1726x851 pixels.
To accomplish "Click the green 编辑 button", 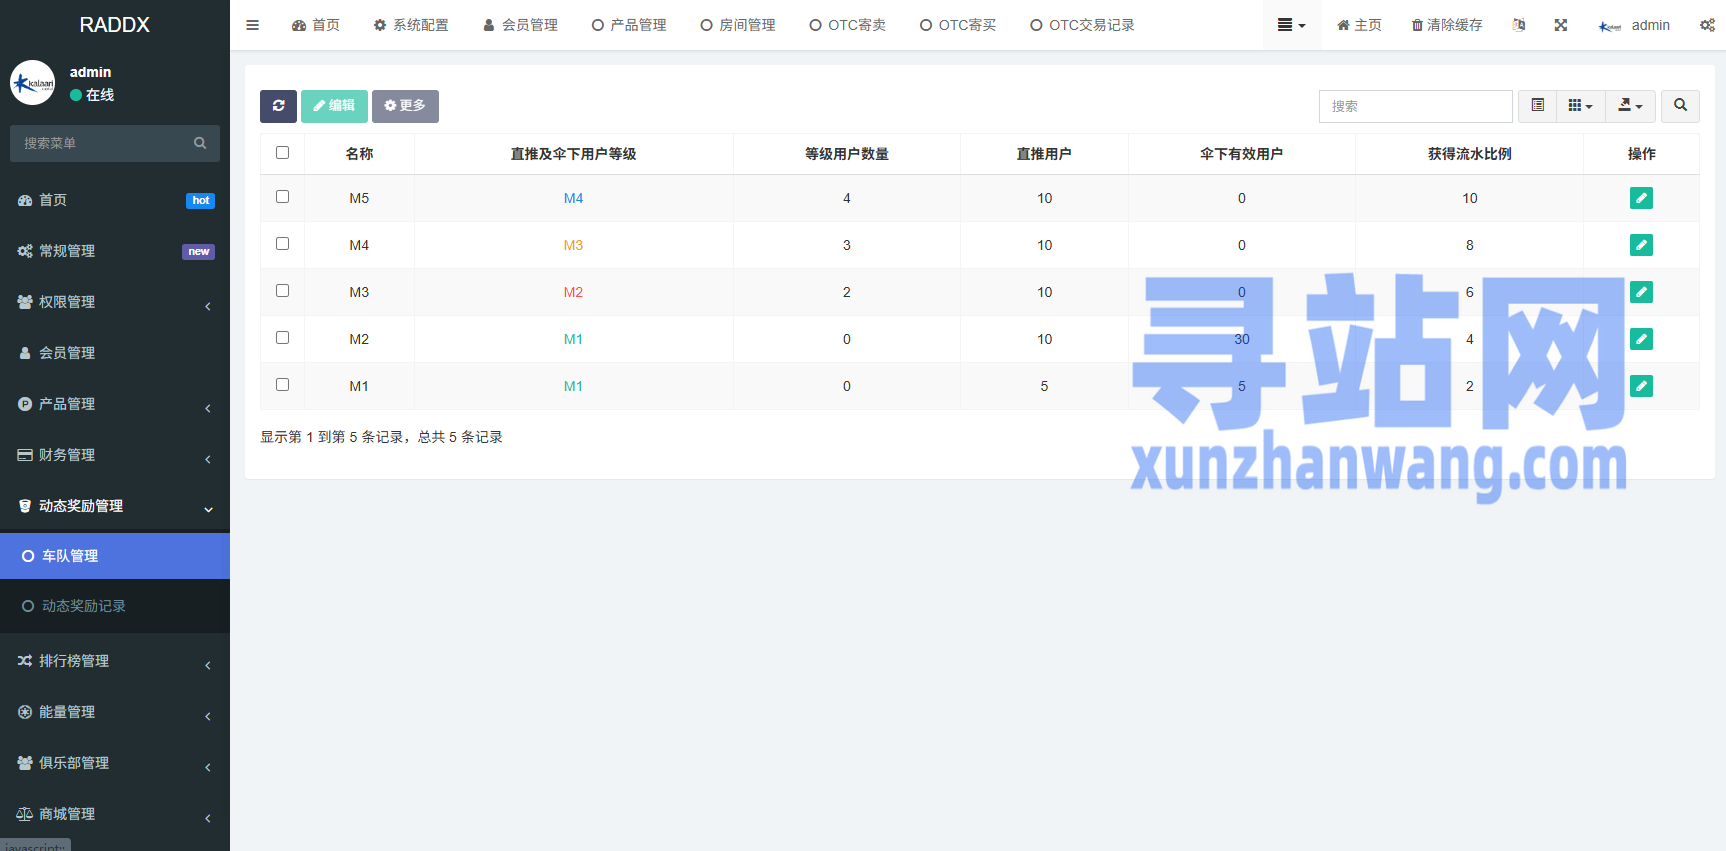I will [334, 106].
